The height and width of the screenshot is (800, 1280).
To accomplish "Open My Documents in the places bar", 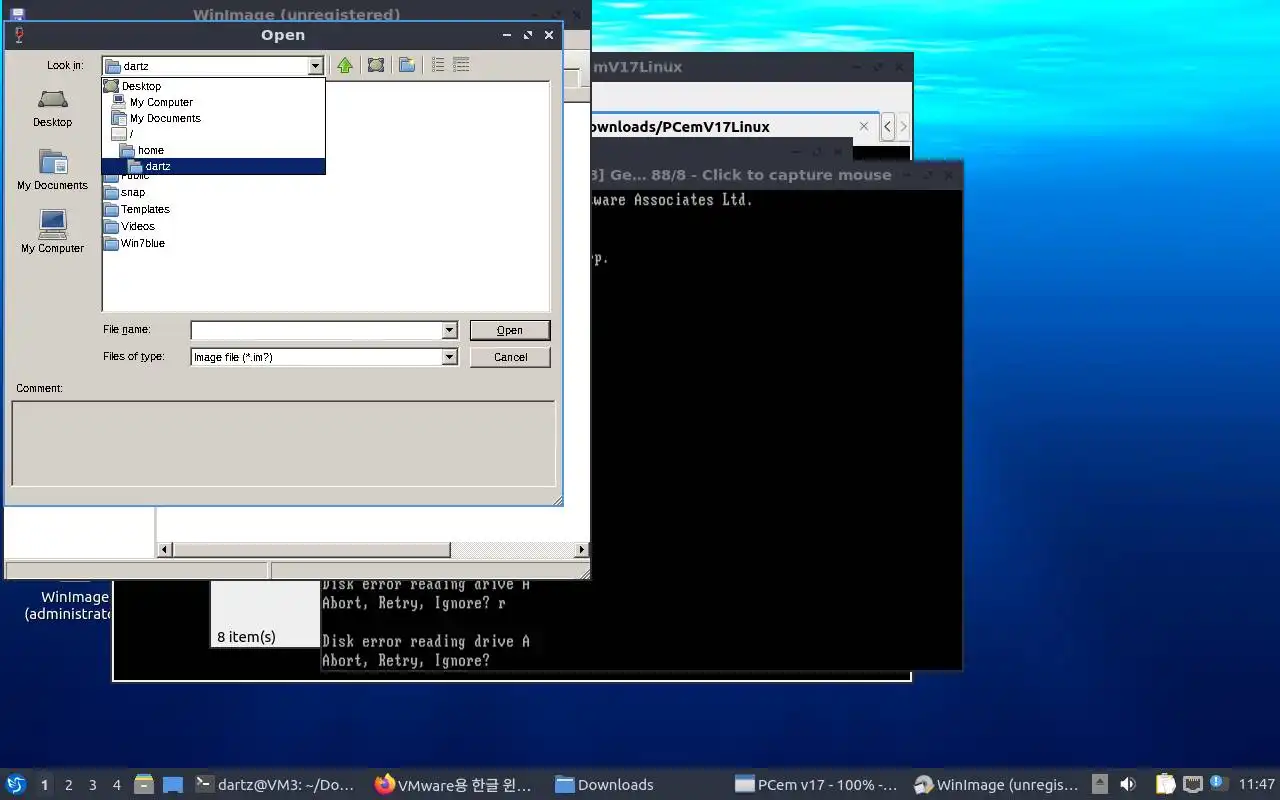I will pos(52,170).
